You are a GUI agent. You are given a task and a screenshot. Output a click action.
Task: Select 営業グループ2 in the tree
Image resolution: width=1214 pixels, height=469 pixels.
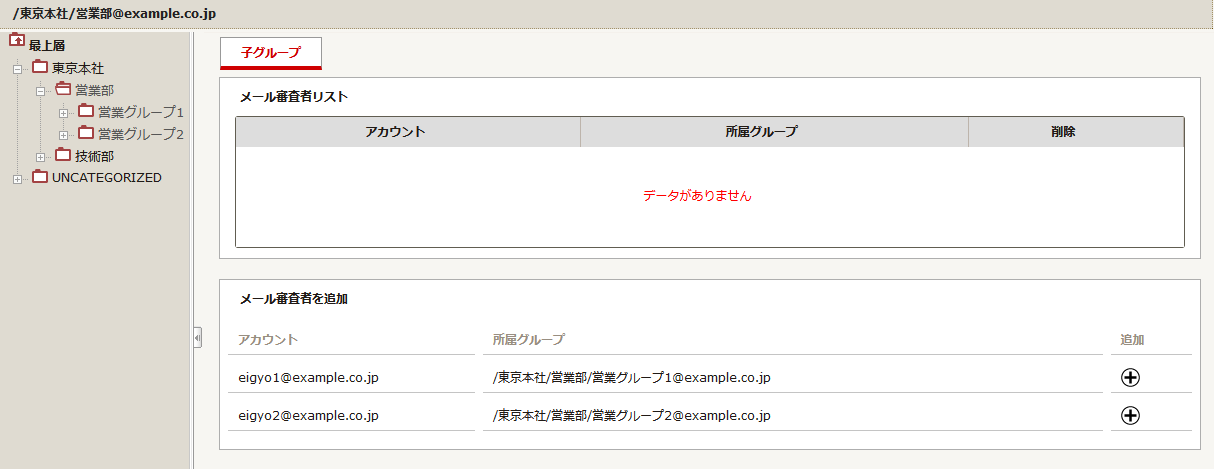tap(141, 134)
